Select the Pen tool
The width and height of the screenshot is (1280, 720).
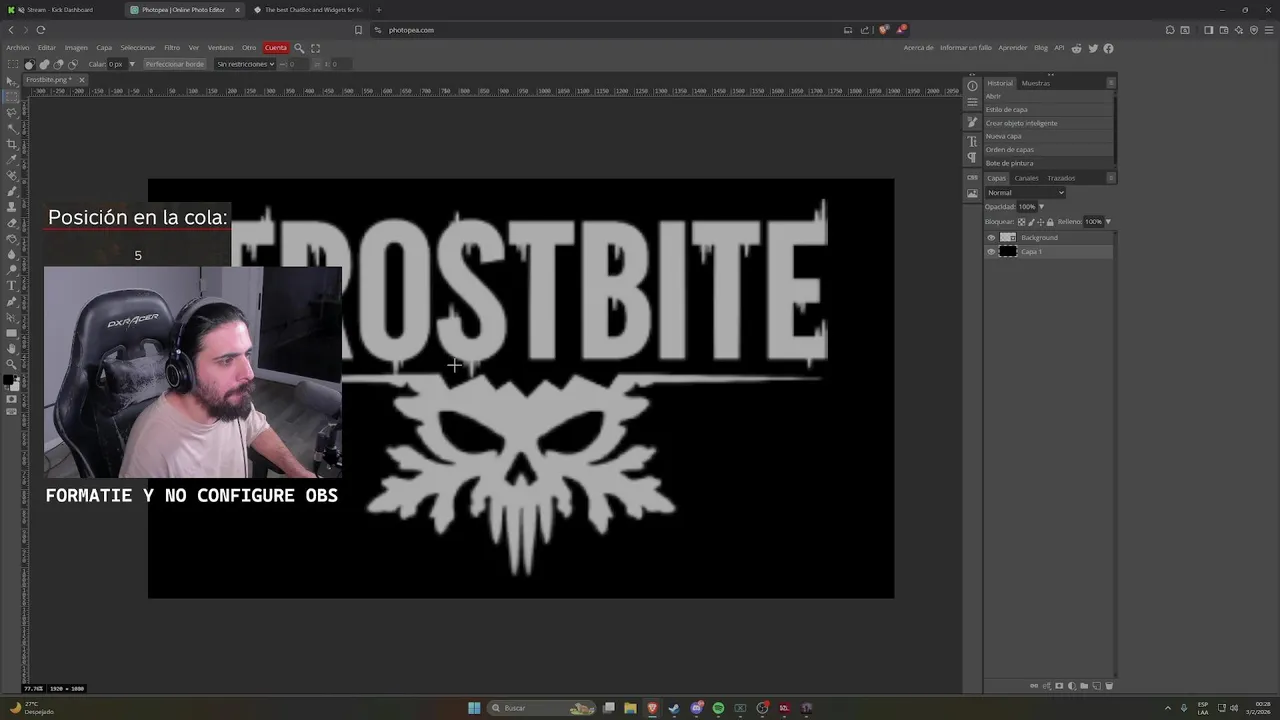pos(12,302)
